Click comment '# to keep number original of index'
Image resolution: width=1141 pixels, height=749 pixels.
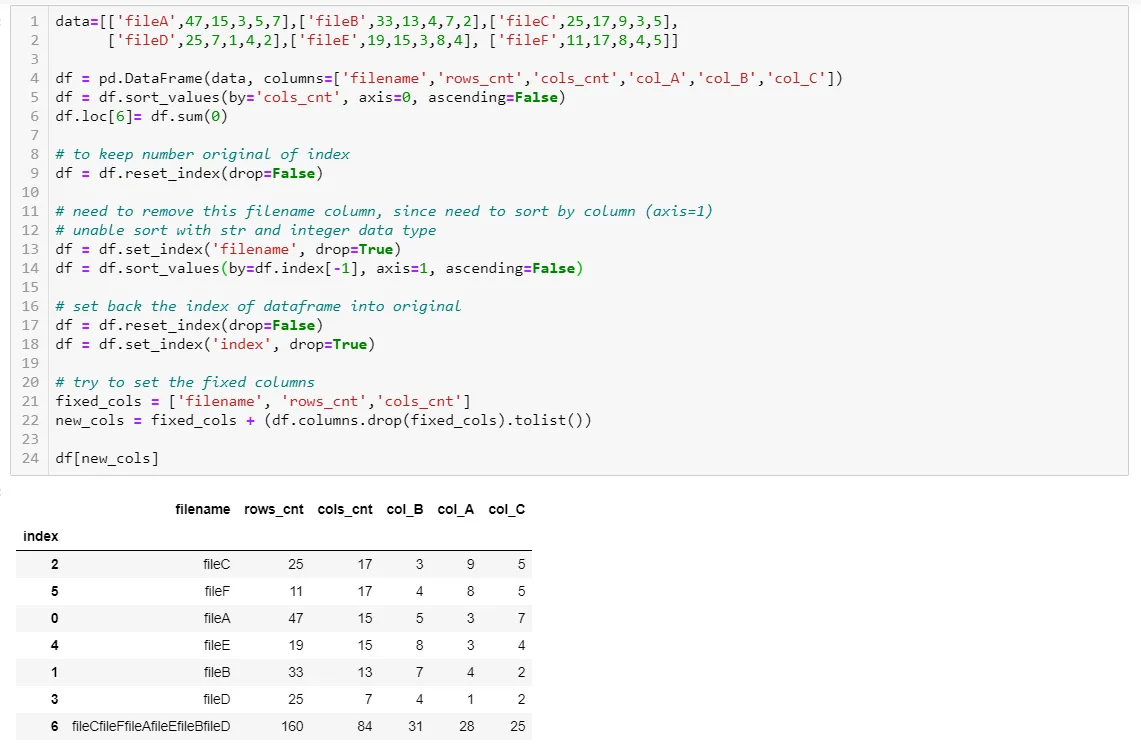pos(202,154)
